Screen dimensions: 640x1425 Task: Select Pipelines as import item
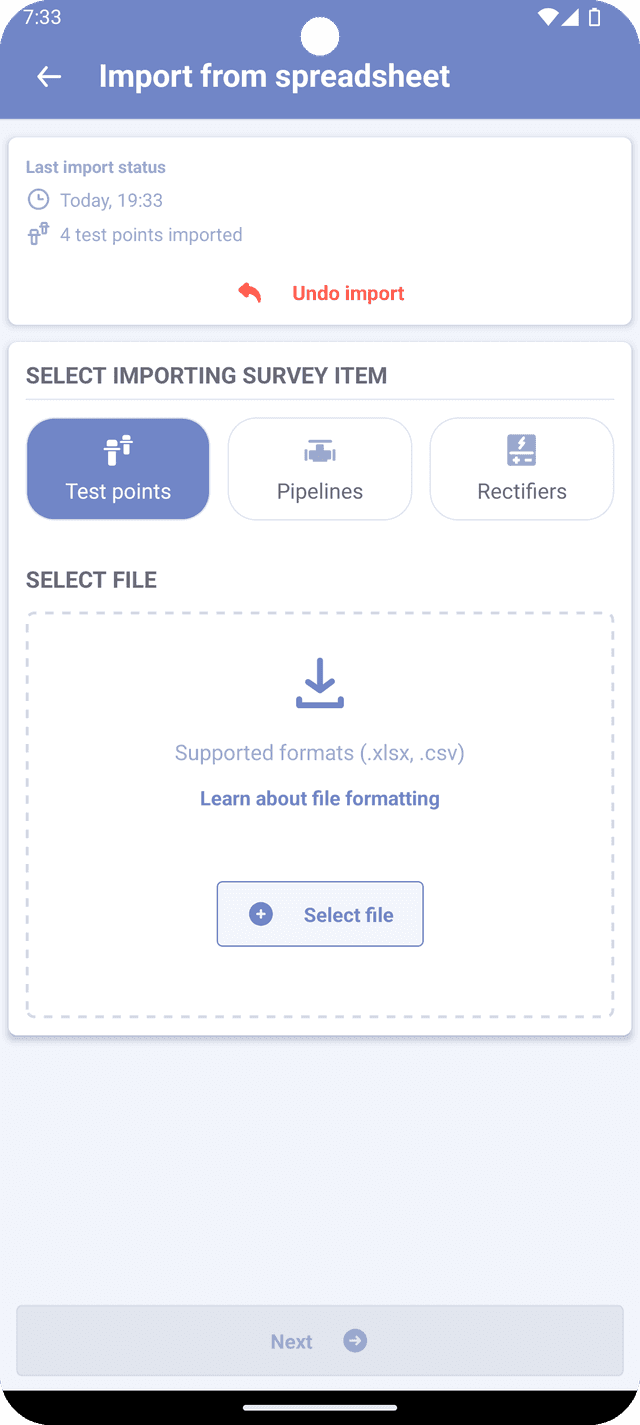tap(320, 469)
